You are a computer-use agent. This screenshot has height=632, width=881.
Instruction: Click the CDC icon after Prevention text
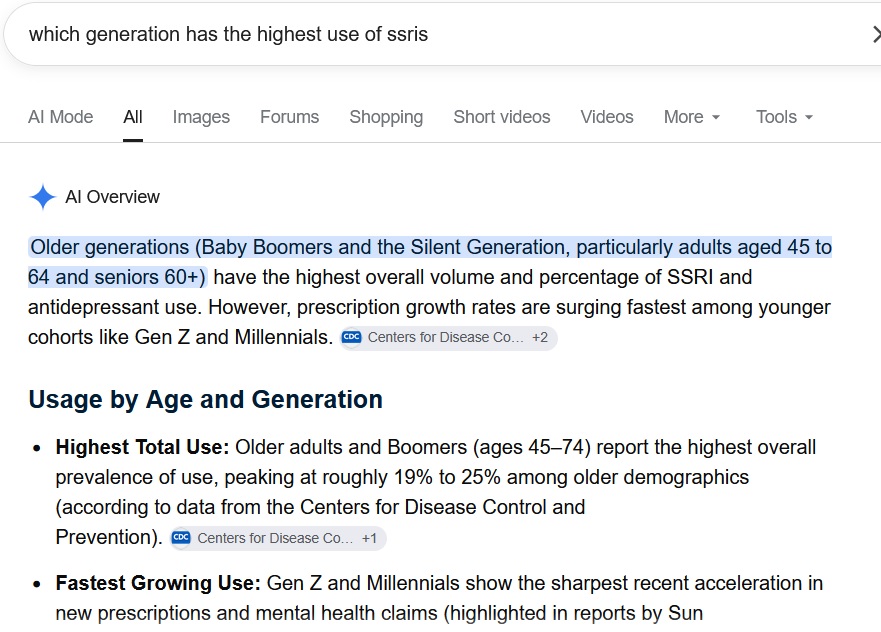181,538
